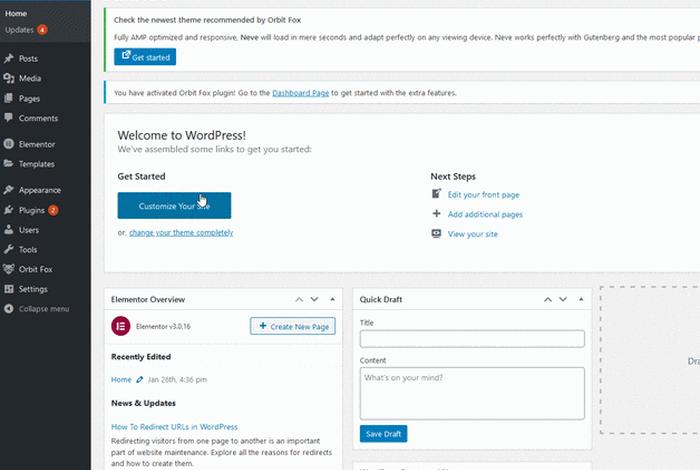Click the Posts pushpin icon
This screenshot has width=700, height=470.
coord(8,58)
